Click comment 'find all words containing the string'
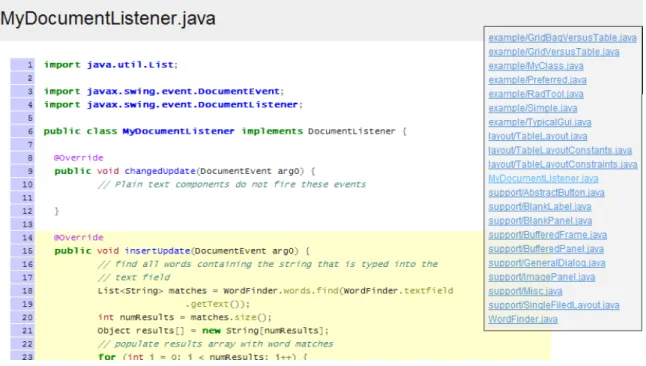 268,264
